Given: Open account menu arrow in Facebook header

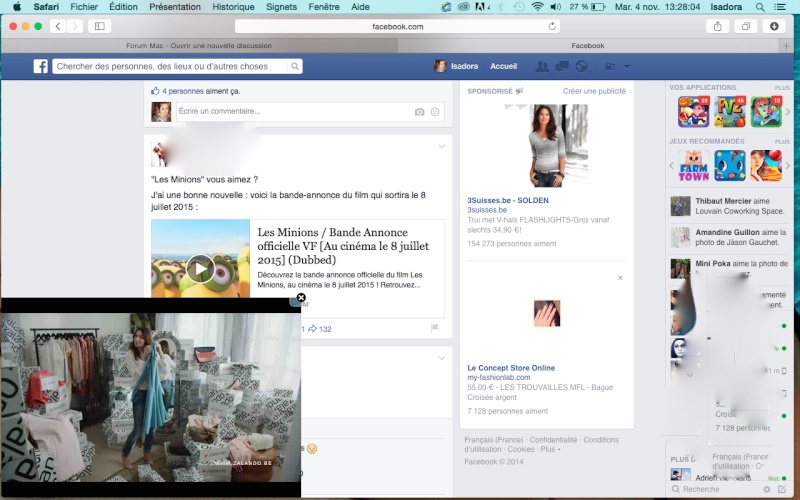Looking at the screenshot, I should (x=627, y=66).
